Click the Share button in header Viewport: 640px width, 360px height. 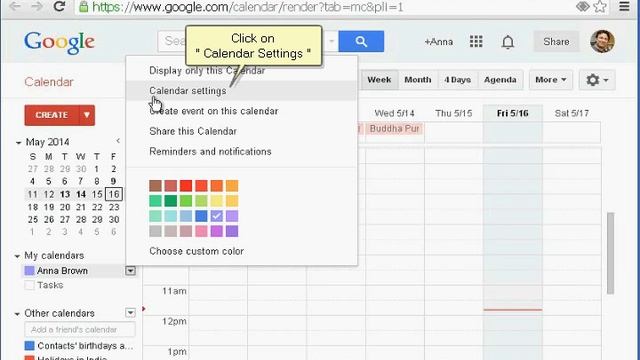point(556,42)
